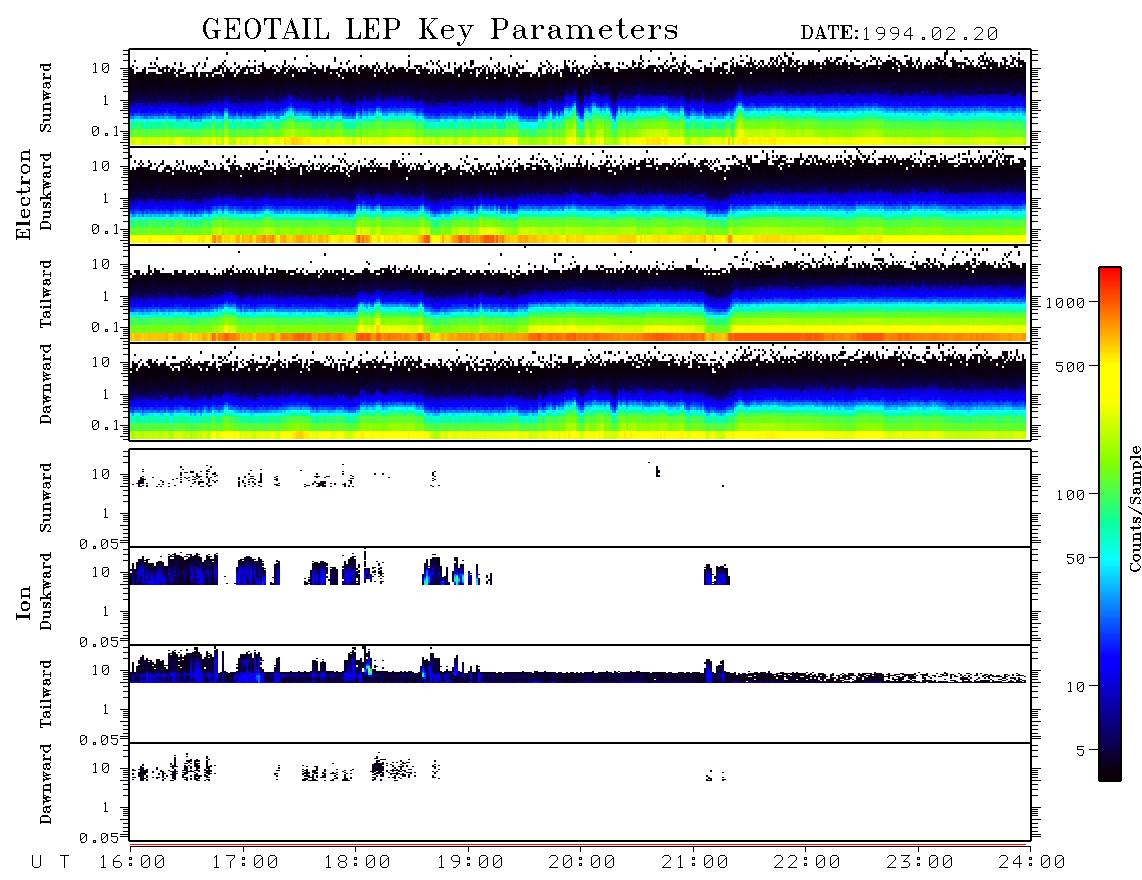Image resolution: width=1142 pixels, height=880 pixels.
Task: Click the 0.05 tick of the Ion Dawnward axis
Action: pyautogui.click(x=99, y=838)
